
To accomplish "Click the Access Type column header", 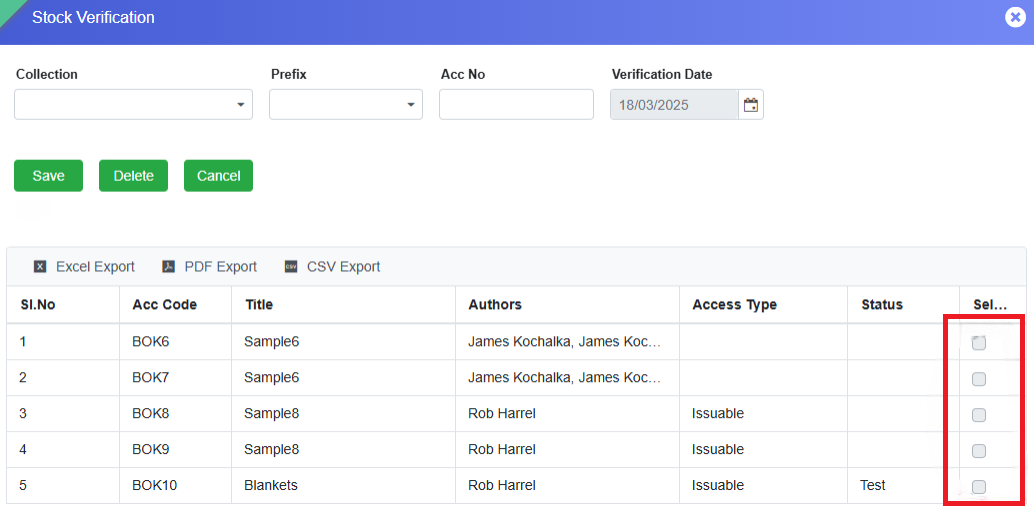I will [734, 305].
